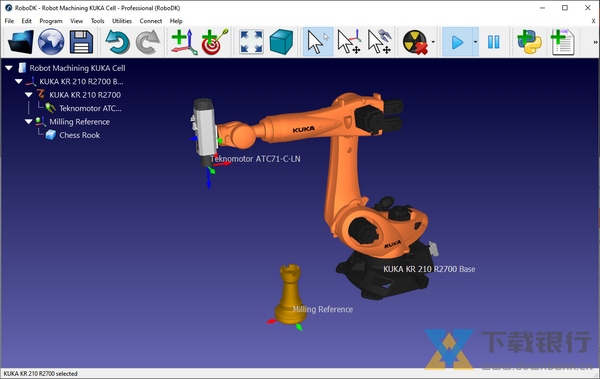Open the simulation speed dropdown arrow

click(x=475, y=42)
